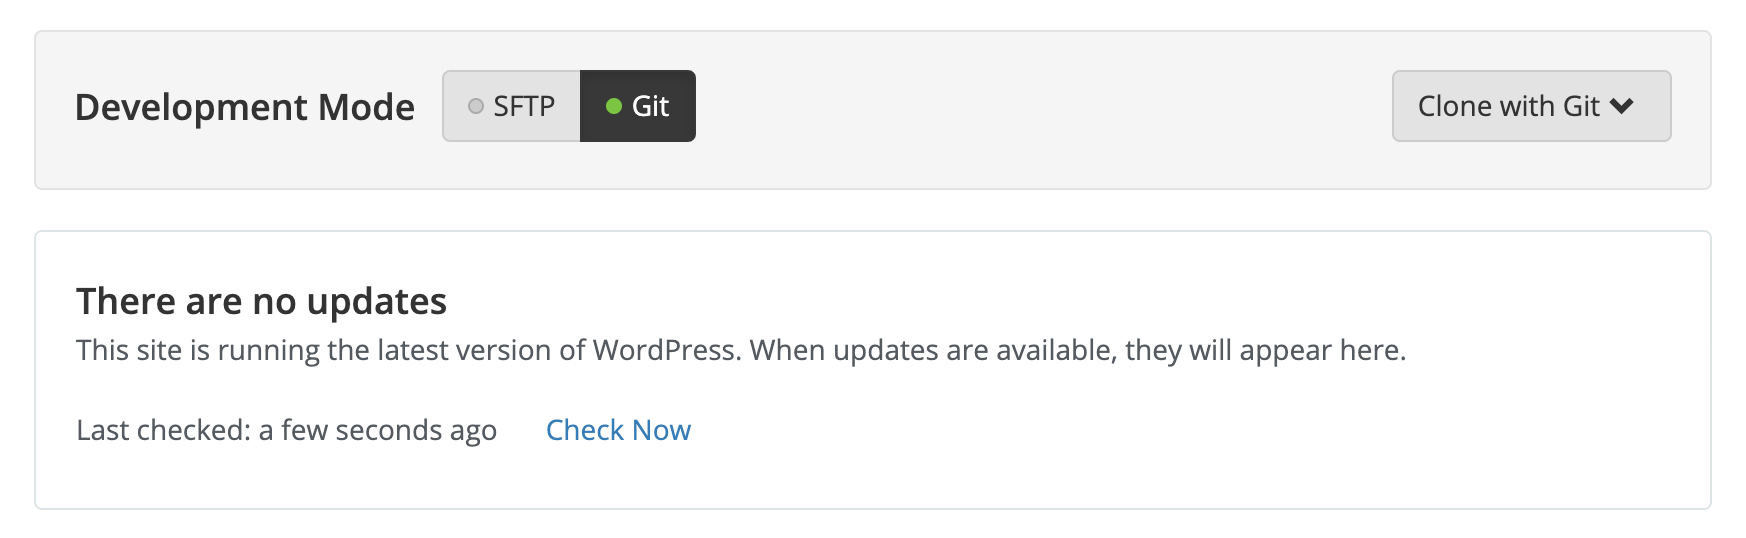Click the "Clone with Git" button text
The image size is (1746, 538).
click(1509, 106)
